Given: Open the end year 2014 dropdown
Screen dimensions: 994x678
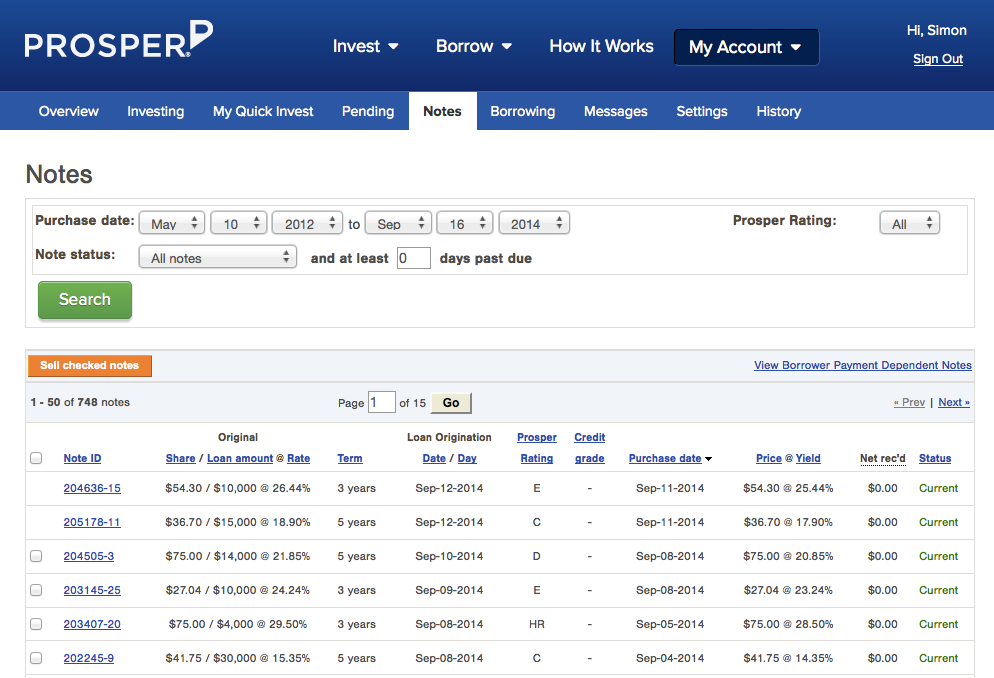Looking at the screenshot, I should [x=534, y=224].
